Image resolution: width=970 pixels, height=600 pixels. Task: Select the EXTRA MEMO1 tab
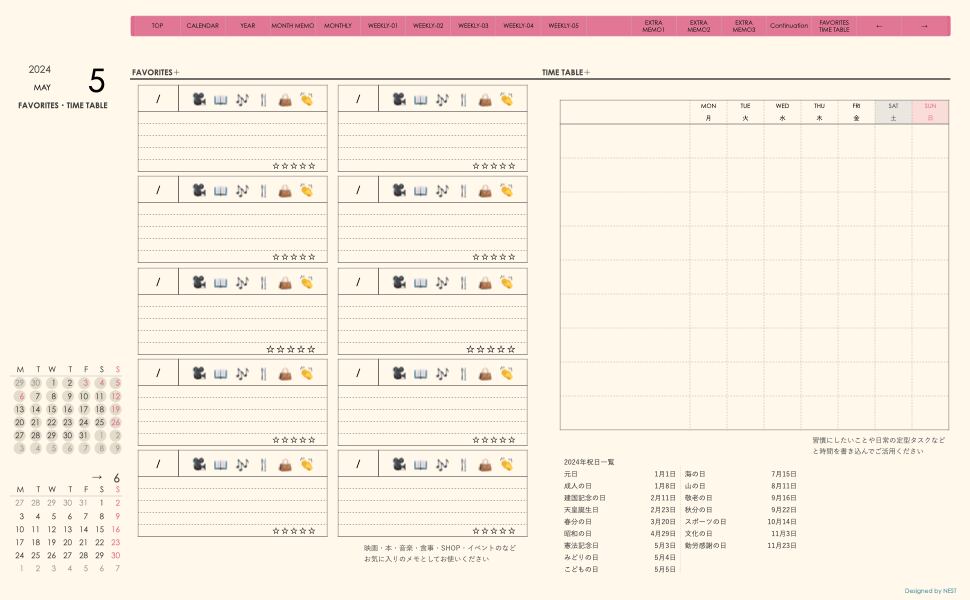(653, 26)
